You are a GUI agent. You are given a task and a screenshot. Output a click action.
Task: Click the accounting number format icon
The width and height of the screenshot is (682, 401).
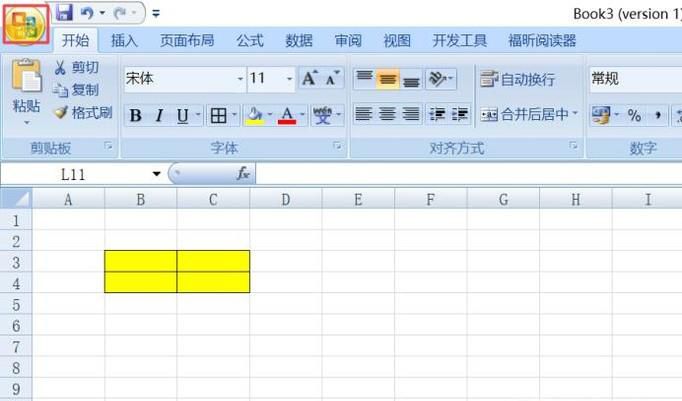tap(602, 115)
